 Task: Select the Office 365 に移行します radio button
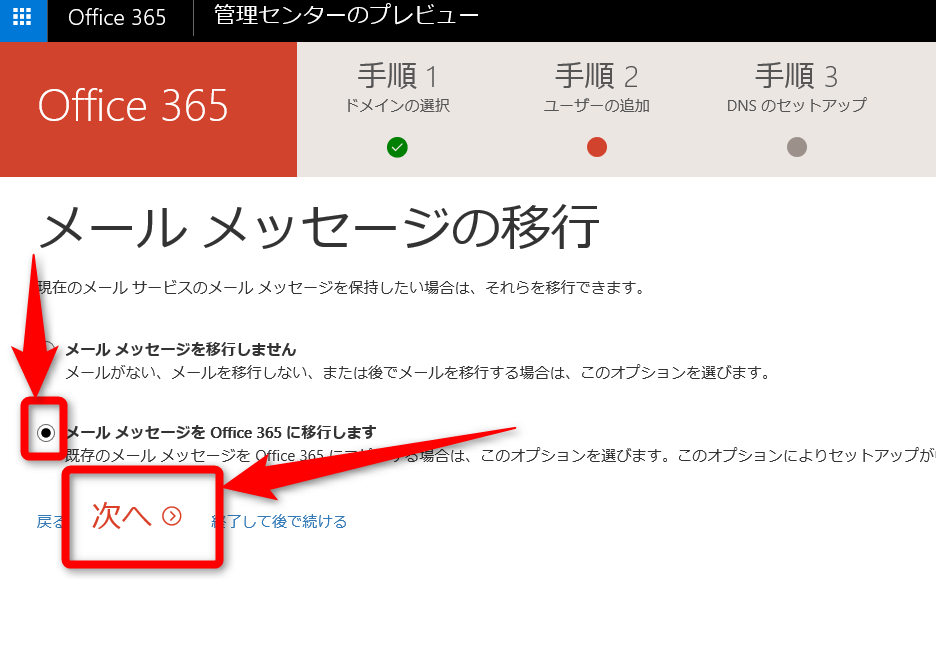point(46,433)
